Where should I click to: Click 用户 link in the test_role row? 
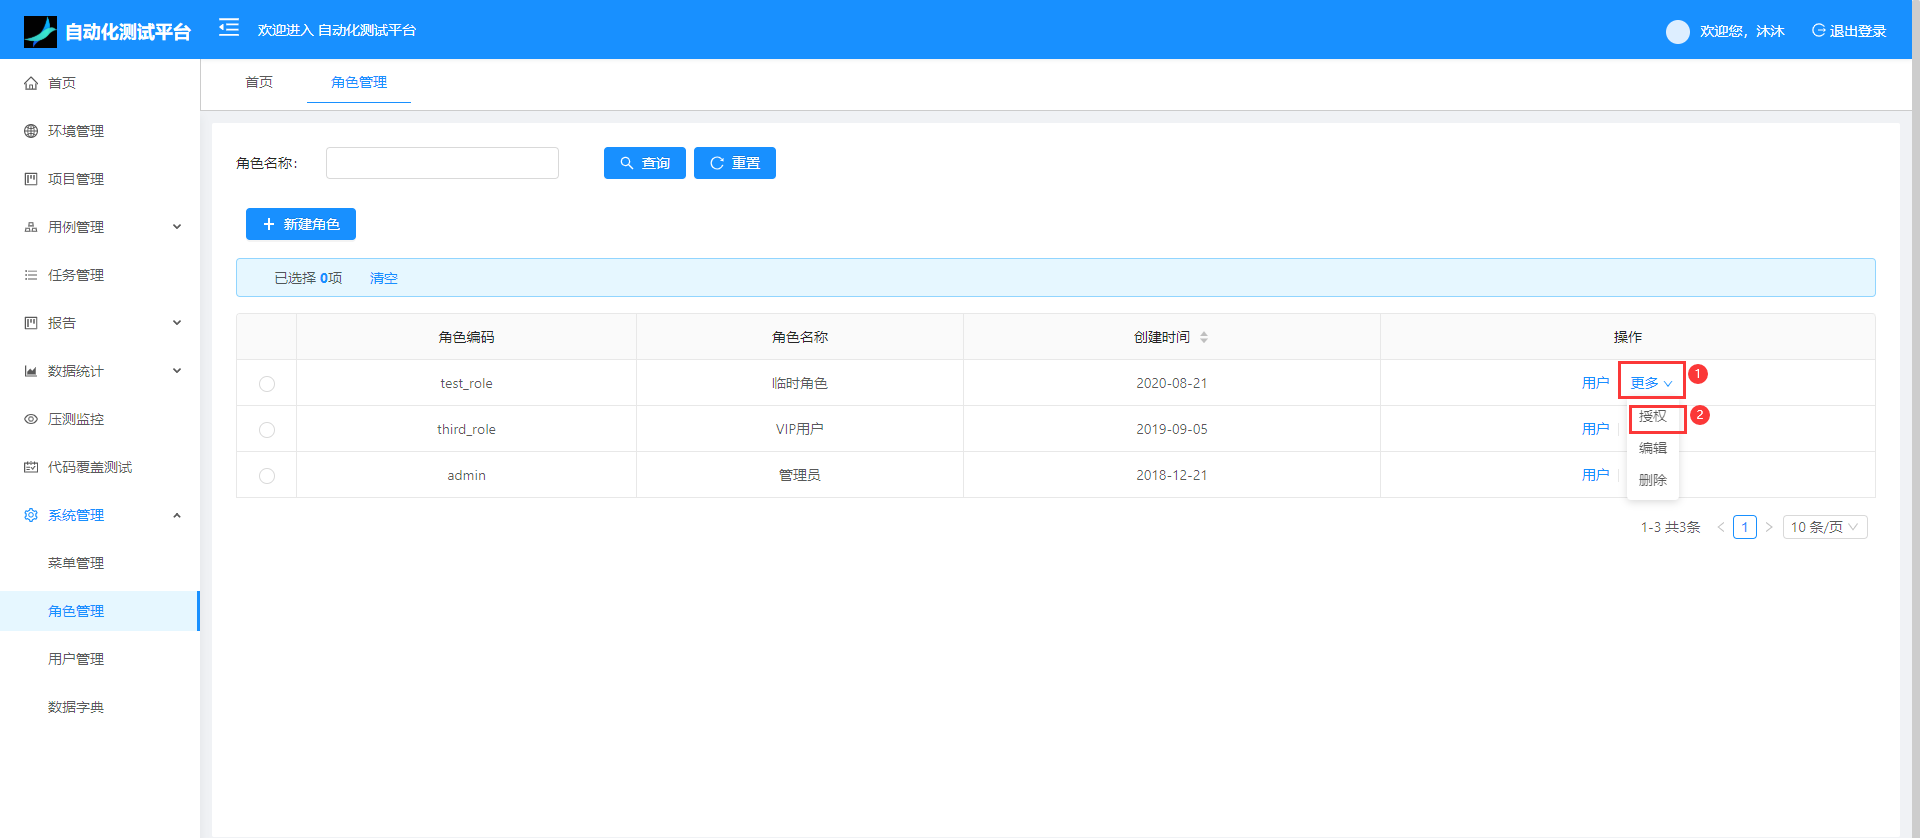(1596, 383)
